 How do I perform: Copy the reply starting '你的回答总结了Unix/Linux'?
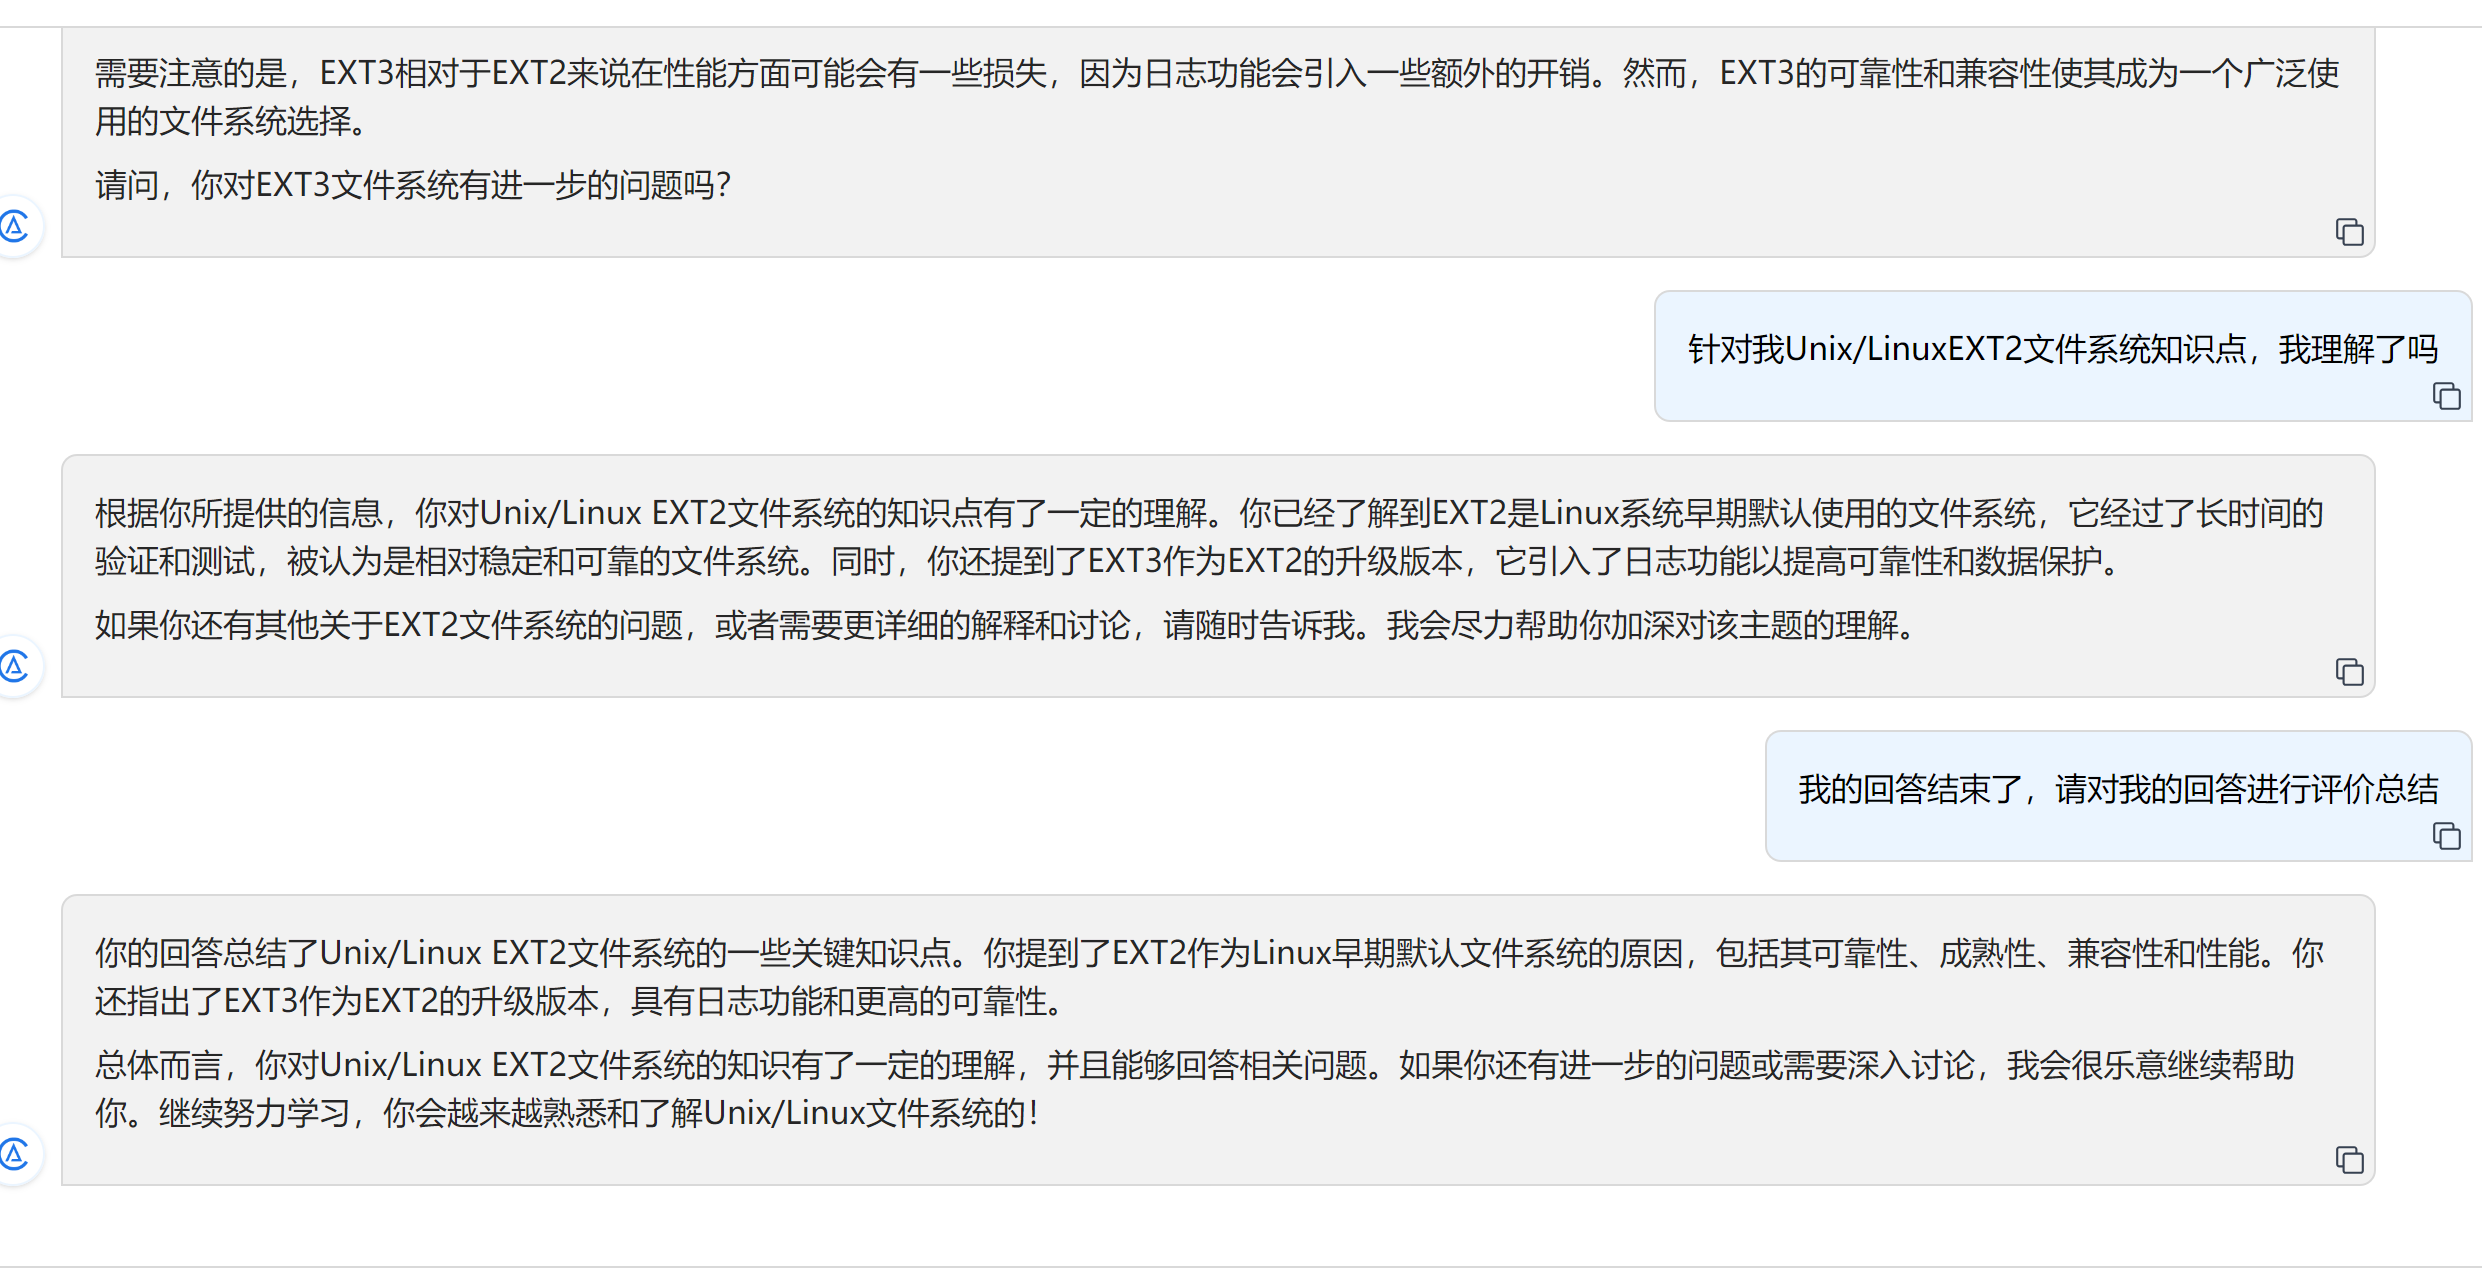click(x=2349, y=1160)
